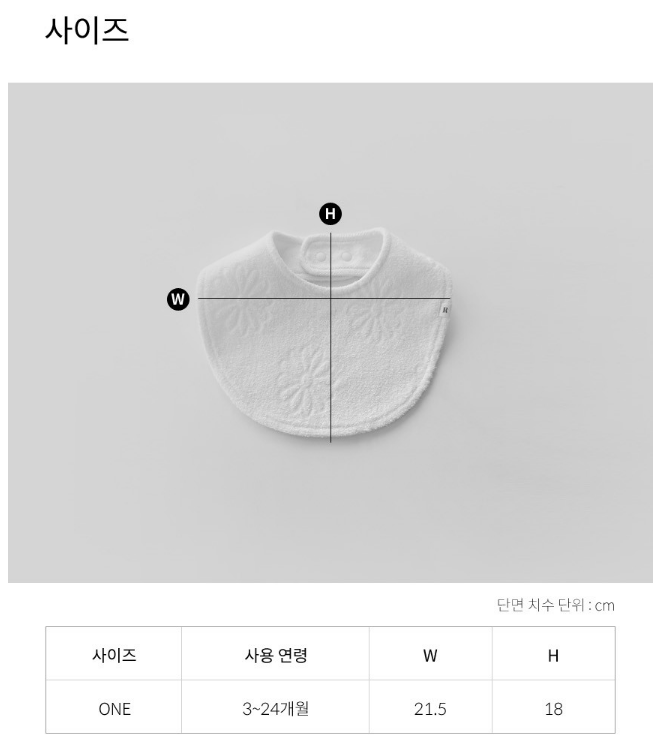Click the intersection of the measurement lines
Screen dimensions: 659x746
pyautogui.click(x=331, y=298)
